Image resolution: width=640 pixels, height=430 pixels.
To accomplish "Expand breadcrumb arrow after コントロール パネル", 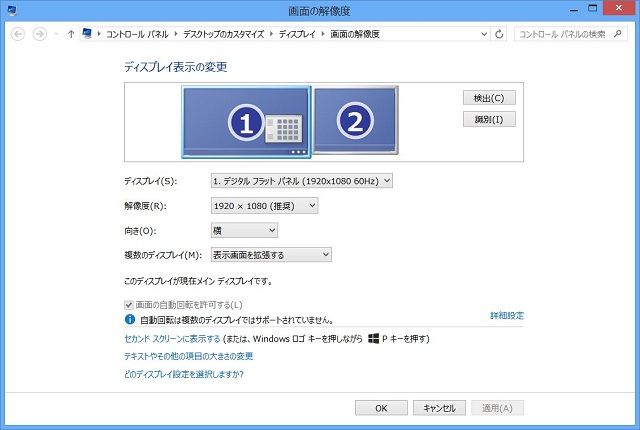I will (x=176, y=34).
